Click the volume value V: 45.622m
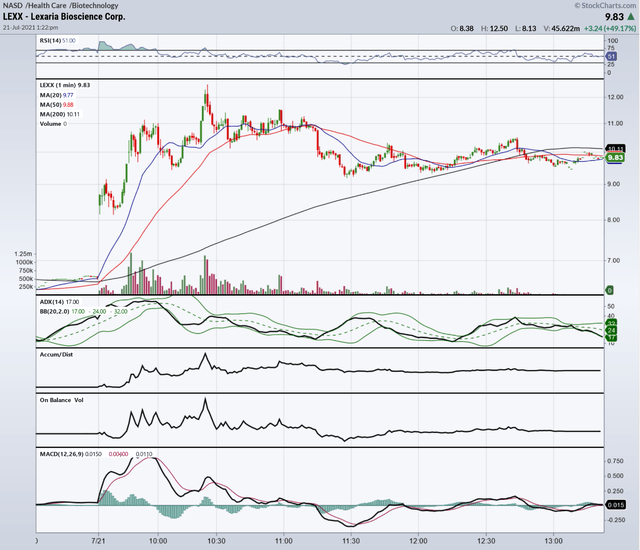This screenshot has width=640, height=550. pos(562,29)
